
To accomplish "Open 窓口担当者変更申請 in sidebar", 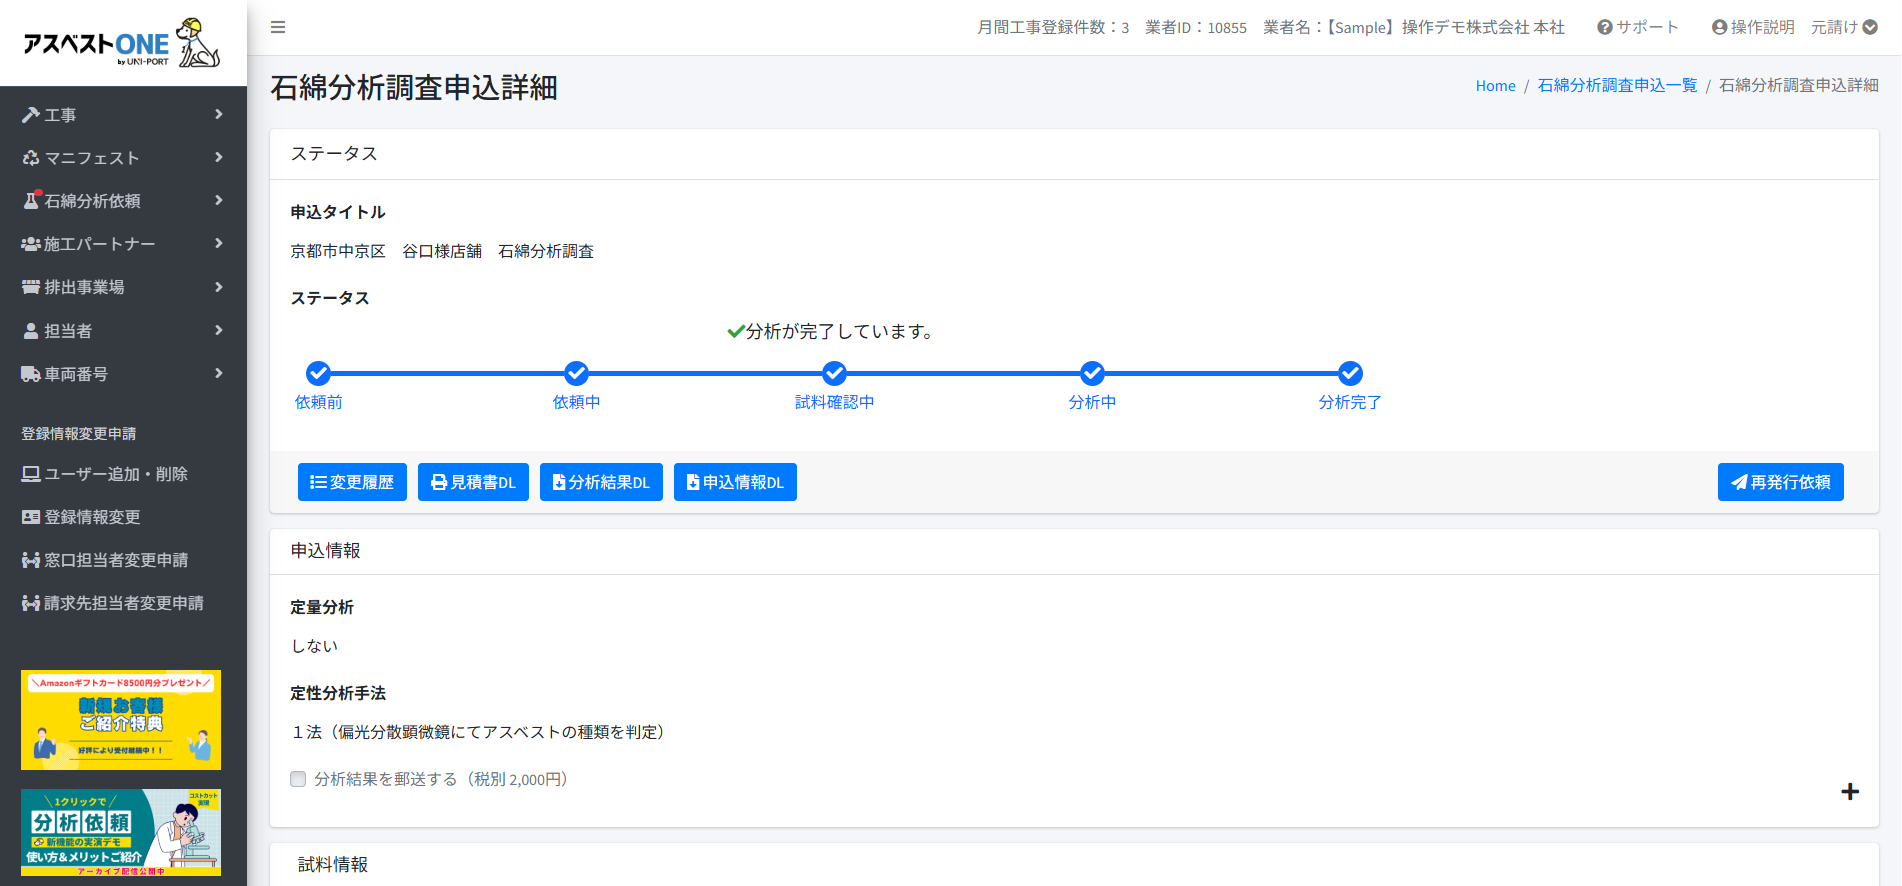I will pos(116,560).
